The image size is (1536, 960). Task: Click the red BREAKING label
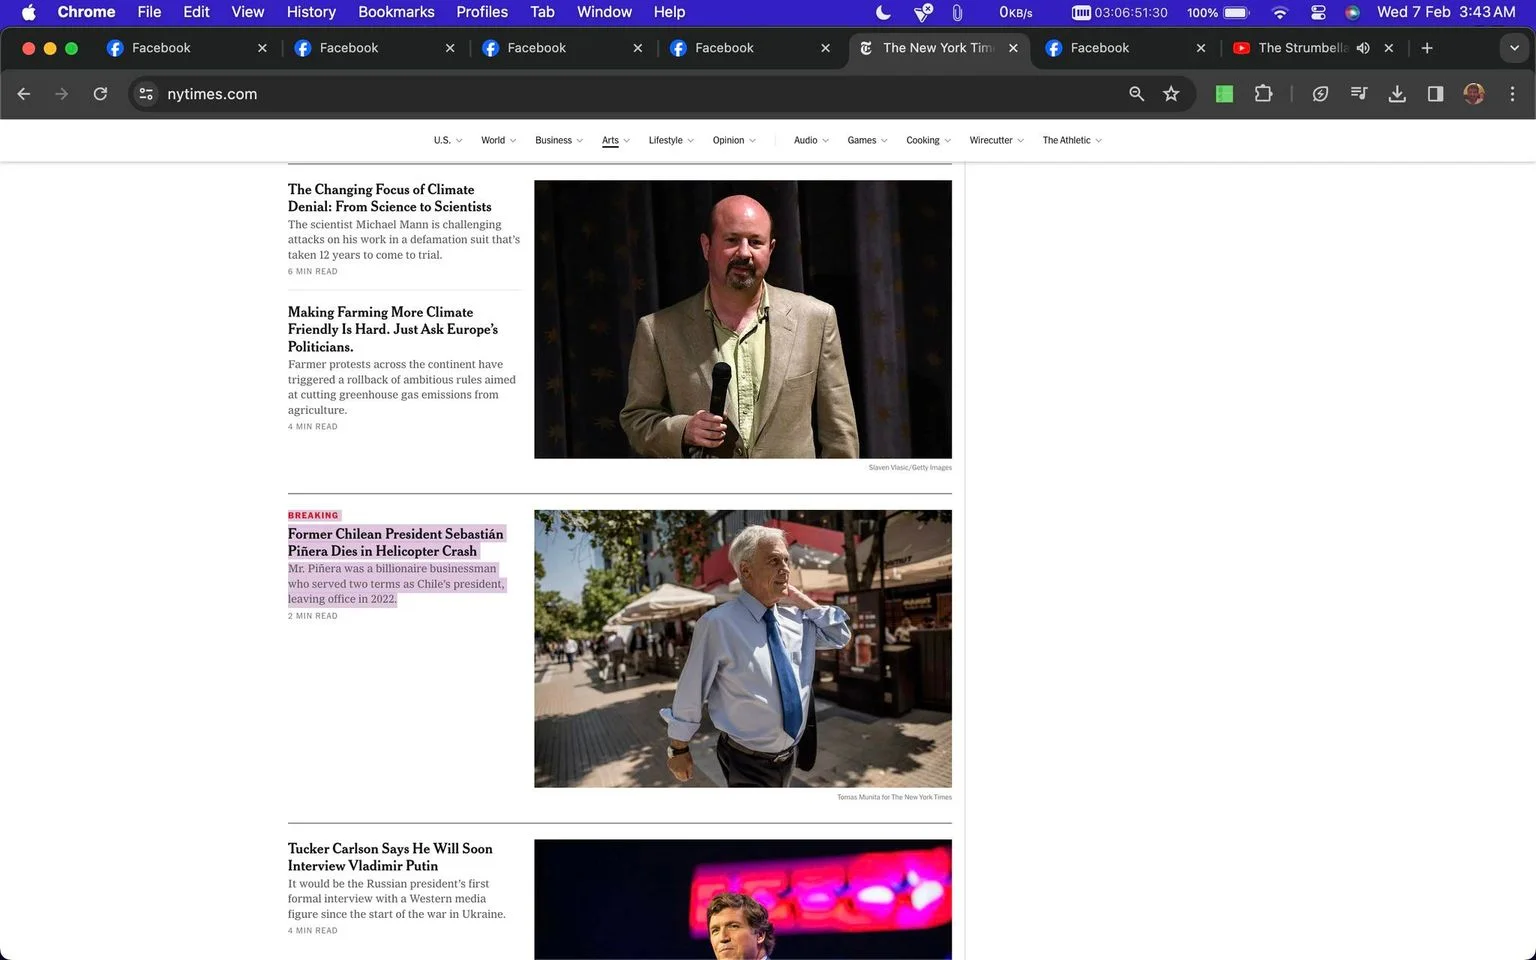click(x=313, y=515)
